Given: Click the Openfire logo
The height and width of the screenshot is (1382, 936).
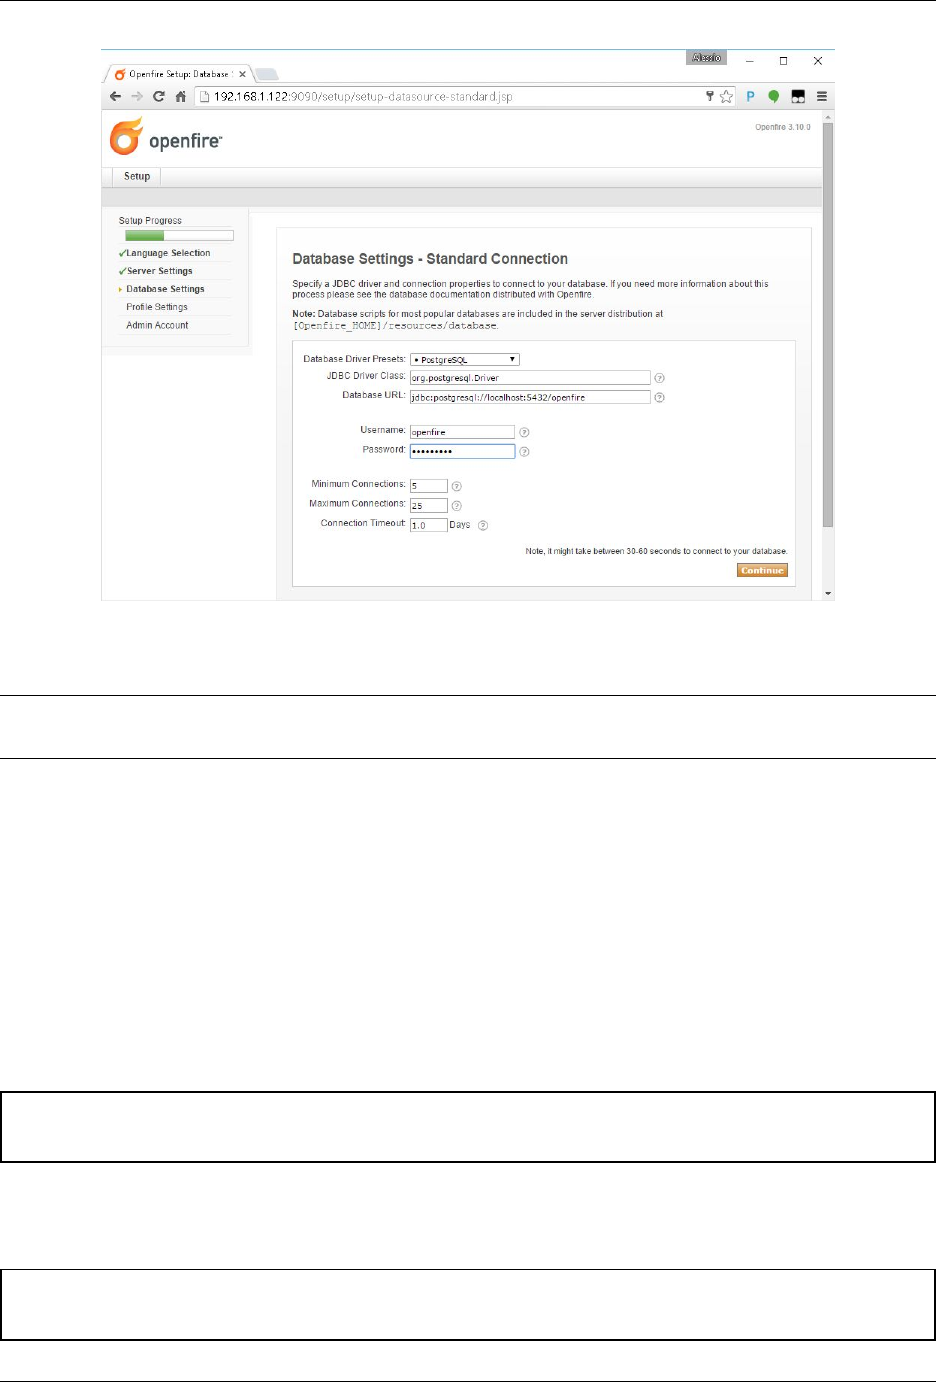Looking at the screenshot, I should [166, 137].
